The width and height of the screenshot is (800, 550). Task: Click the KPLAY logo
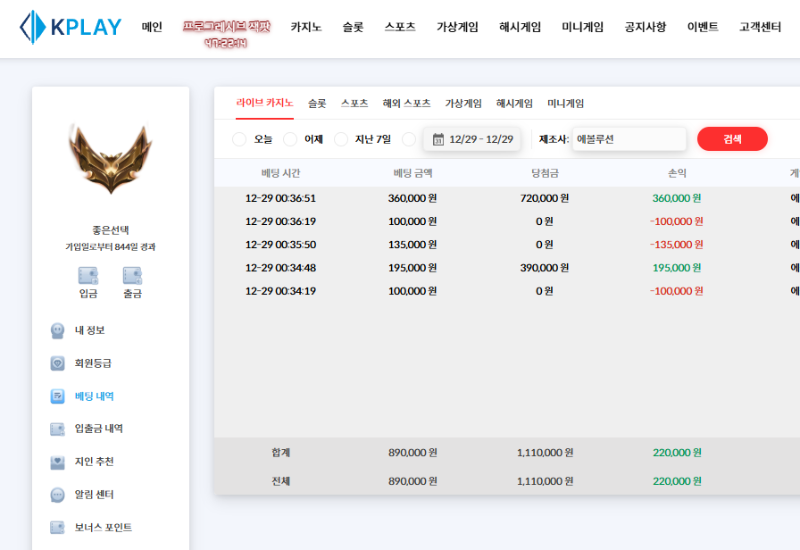point(70,27)
